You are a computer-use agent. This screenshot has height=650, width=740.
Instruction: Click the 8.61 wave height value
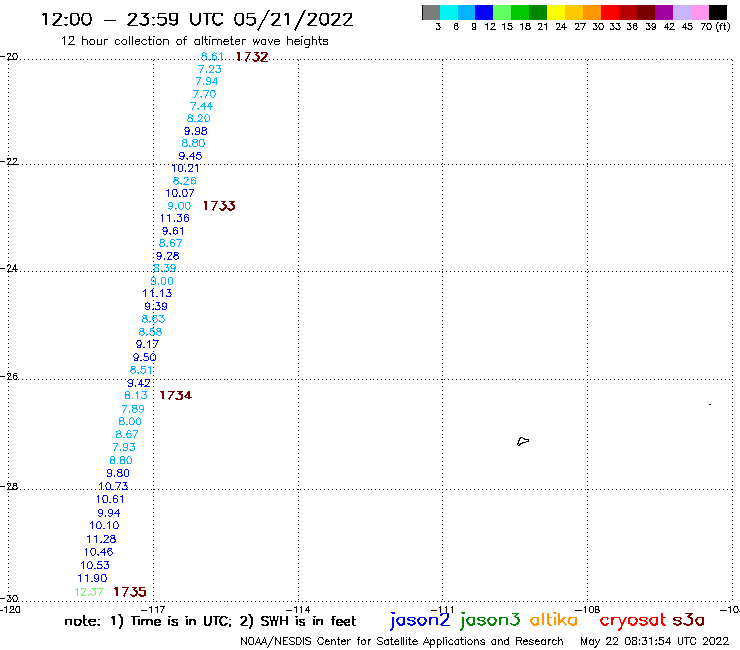pos(212,57)
